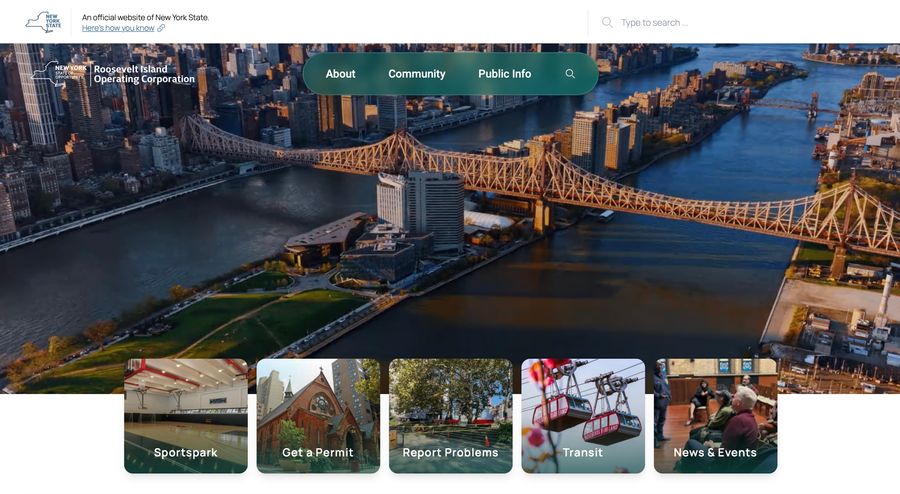Click the link icon after Here's how you know
This screenshot has height=494, width=900.
[x=161, y=28]
